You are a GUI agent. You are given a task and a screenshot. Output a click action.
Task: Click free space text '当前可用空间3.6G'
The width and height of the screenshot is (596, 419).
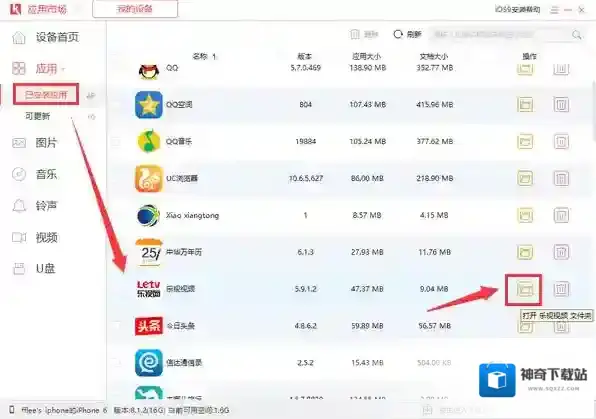198,410
